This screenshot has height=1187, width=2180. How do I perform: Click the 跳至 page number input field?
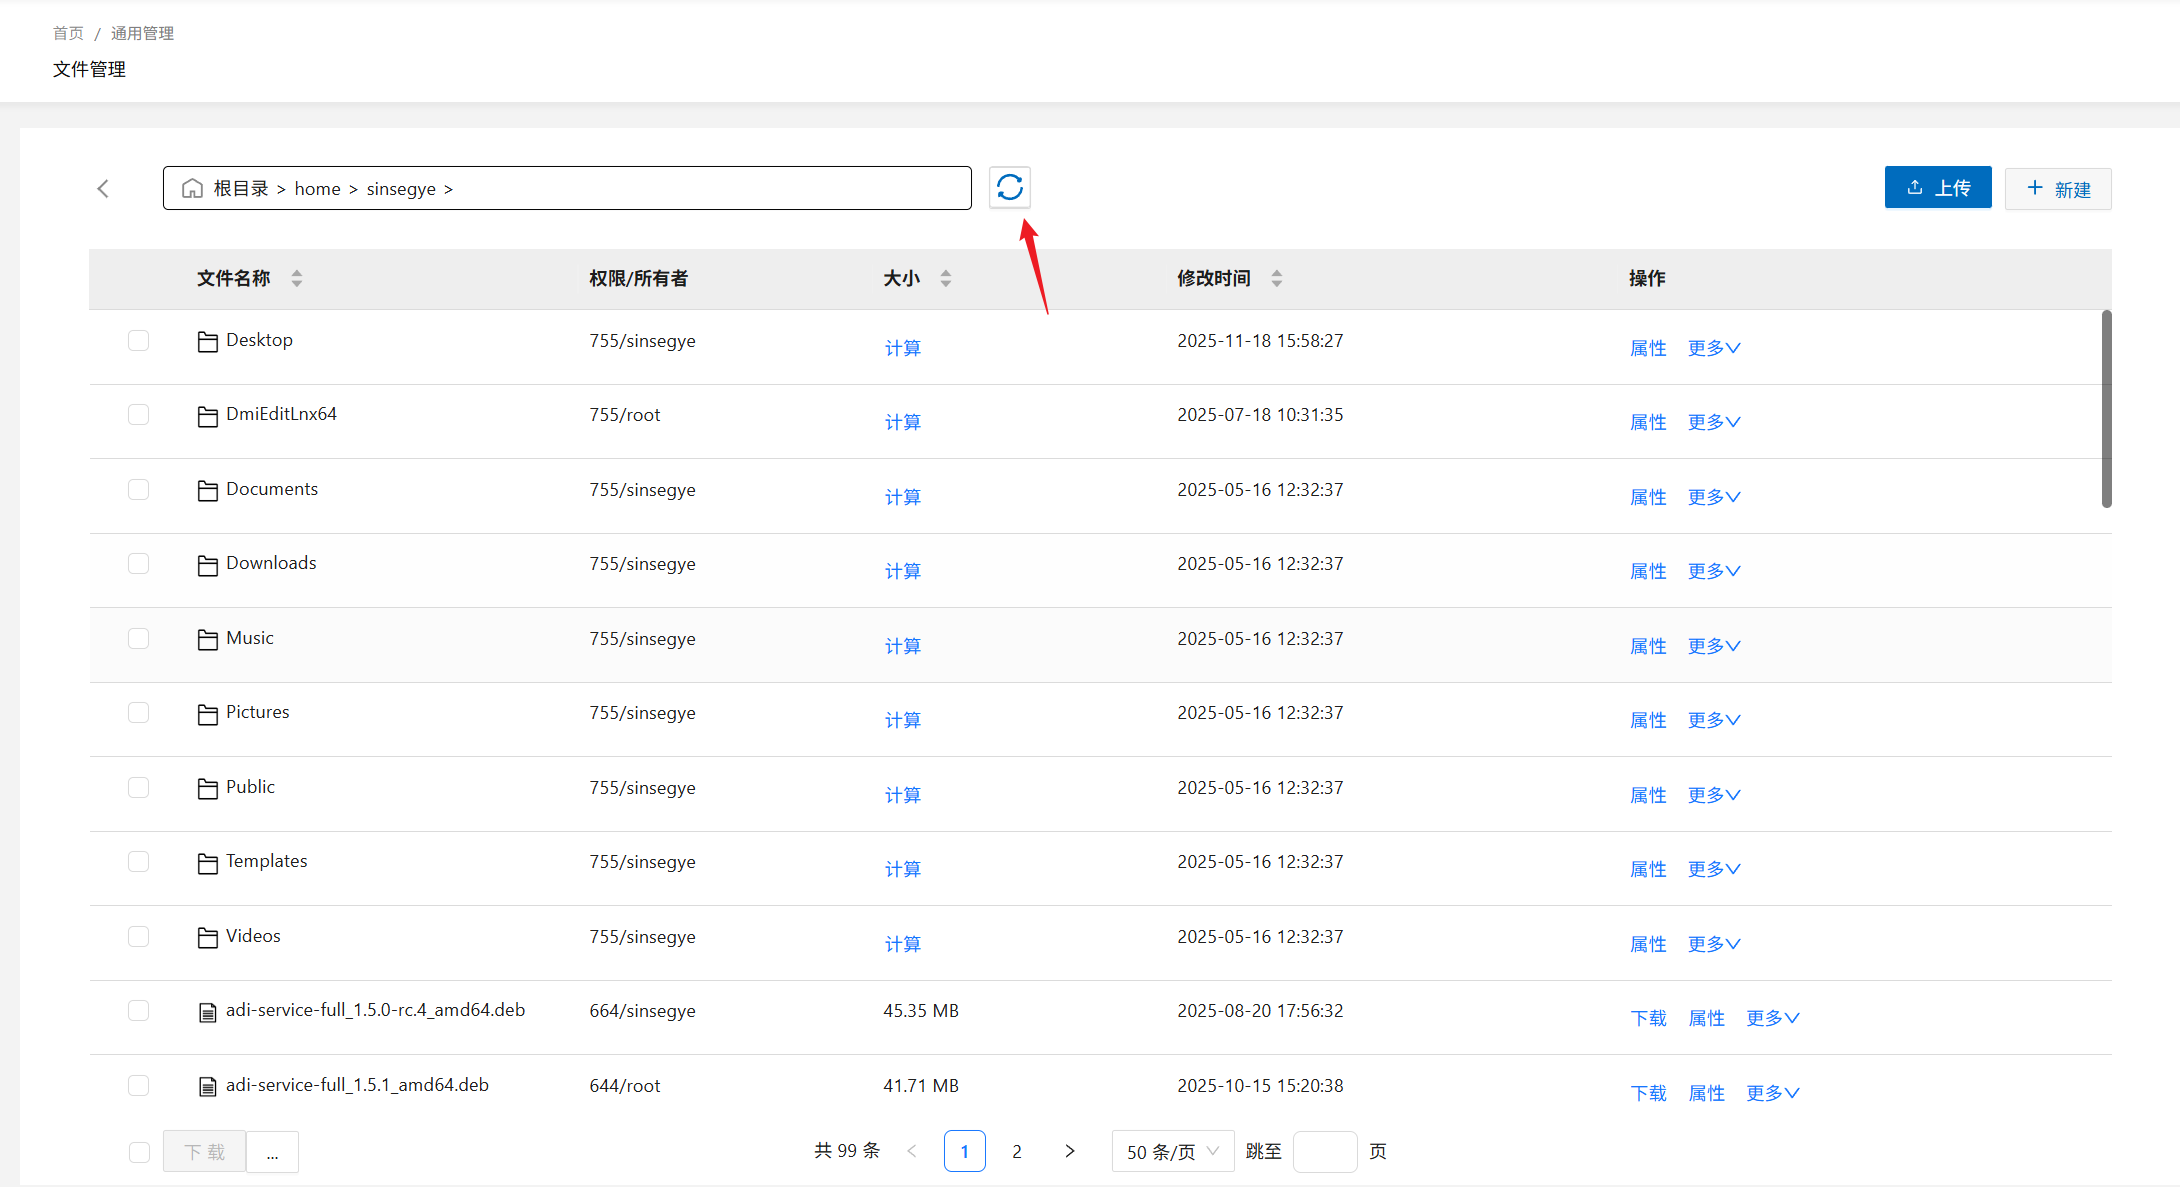(x=1324, y=1151)
